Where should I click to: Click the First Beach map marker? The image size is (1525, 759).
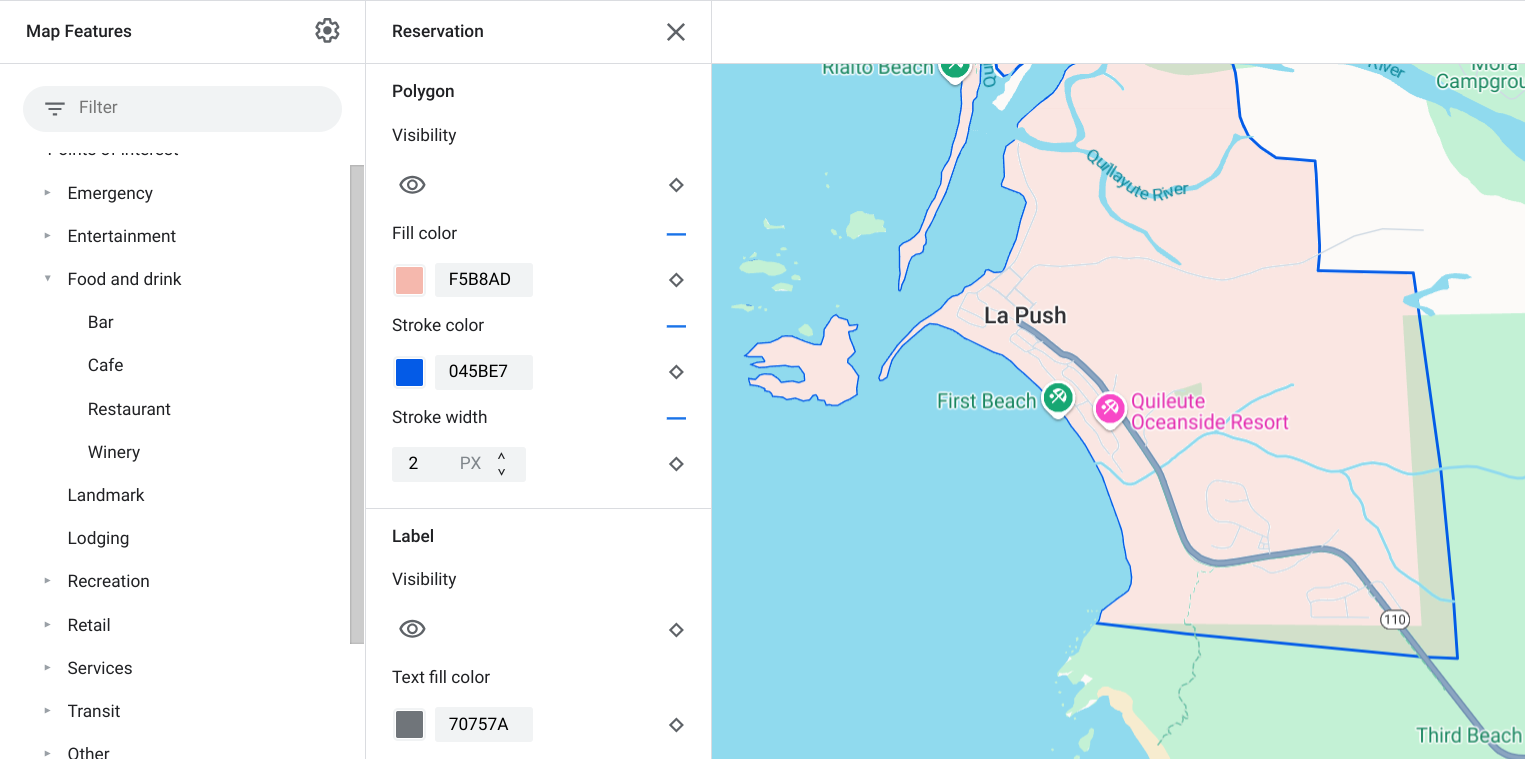[1058, 398]
